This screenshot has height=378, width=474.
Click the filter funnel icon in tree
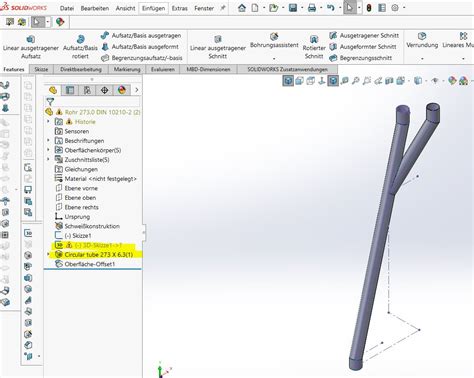[50, 101]
